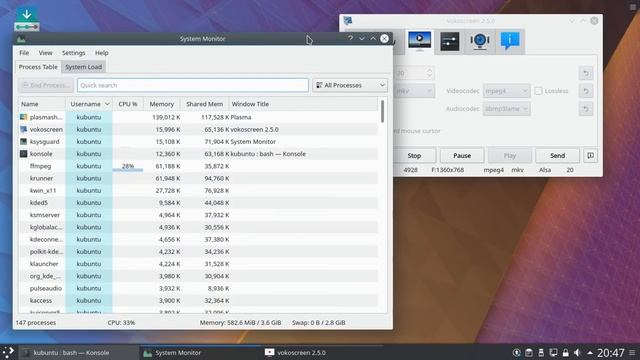Screen dimensions: 640x360
Task: Click the Stop button in vokoscreen
Action: 414,156
